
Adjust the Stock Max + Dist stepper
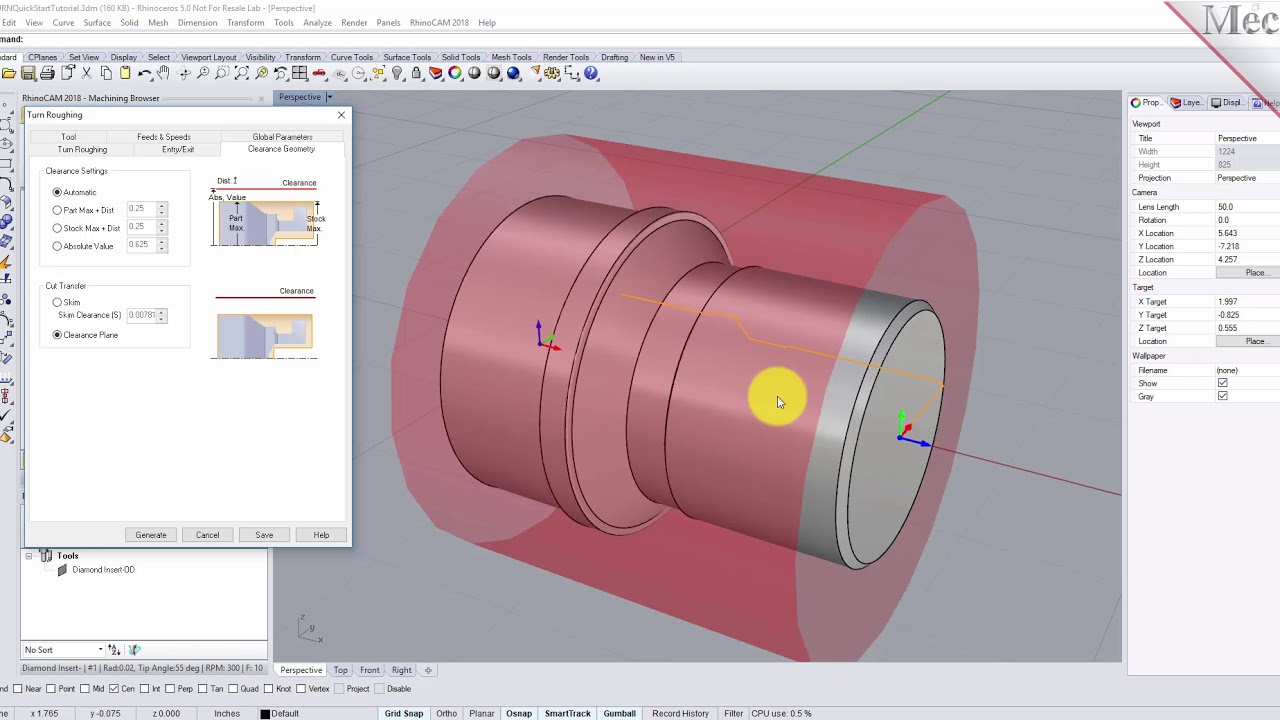(161, 227)
